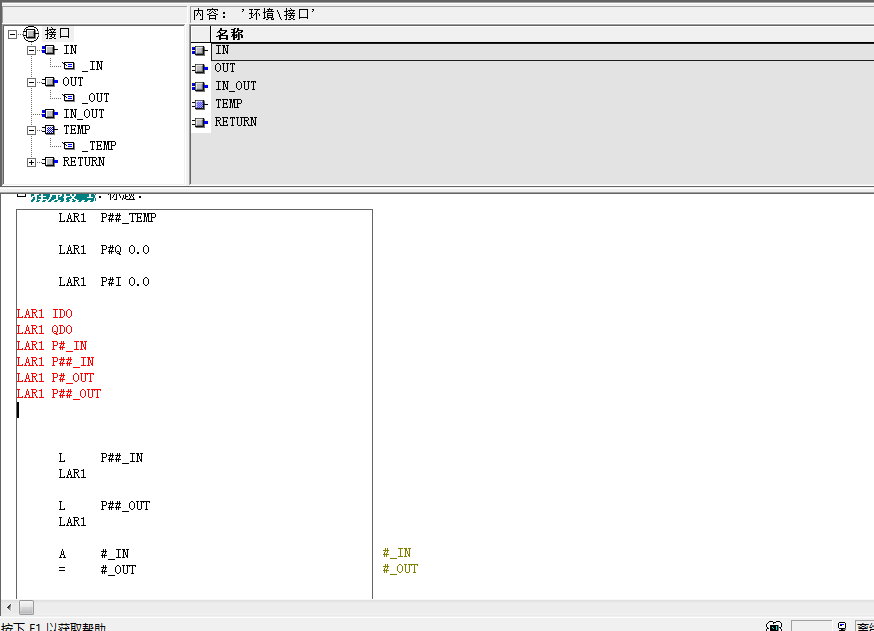874x631 pixels.
Task: Click the code line L P##_OUT
Action: [104, 506]
